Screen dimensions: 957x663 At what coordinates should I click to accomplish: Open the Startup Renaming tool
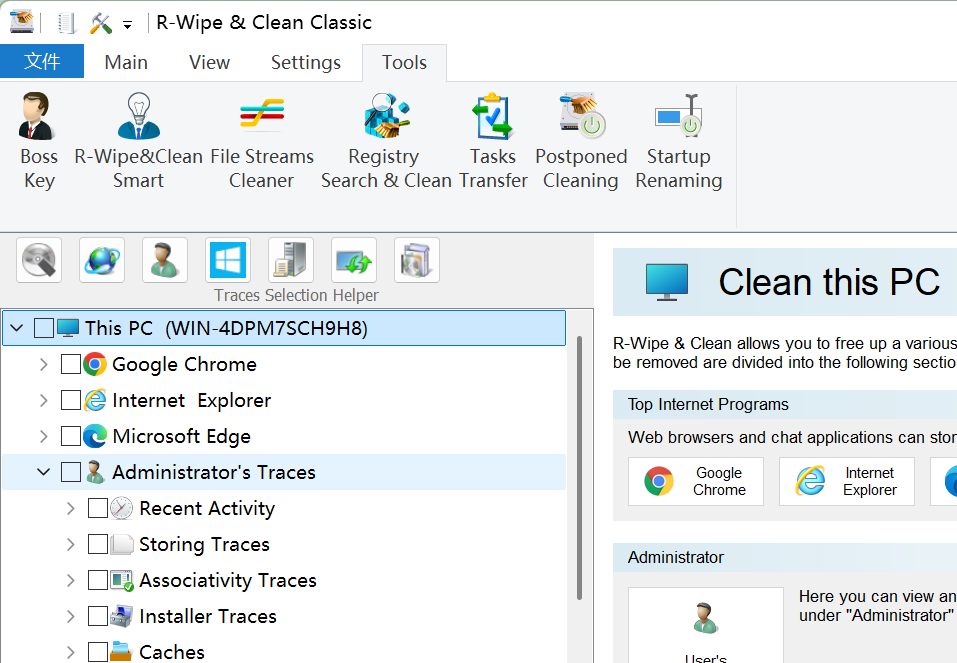pyautogui.click(x=678, y=140)
